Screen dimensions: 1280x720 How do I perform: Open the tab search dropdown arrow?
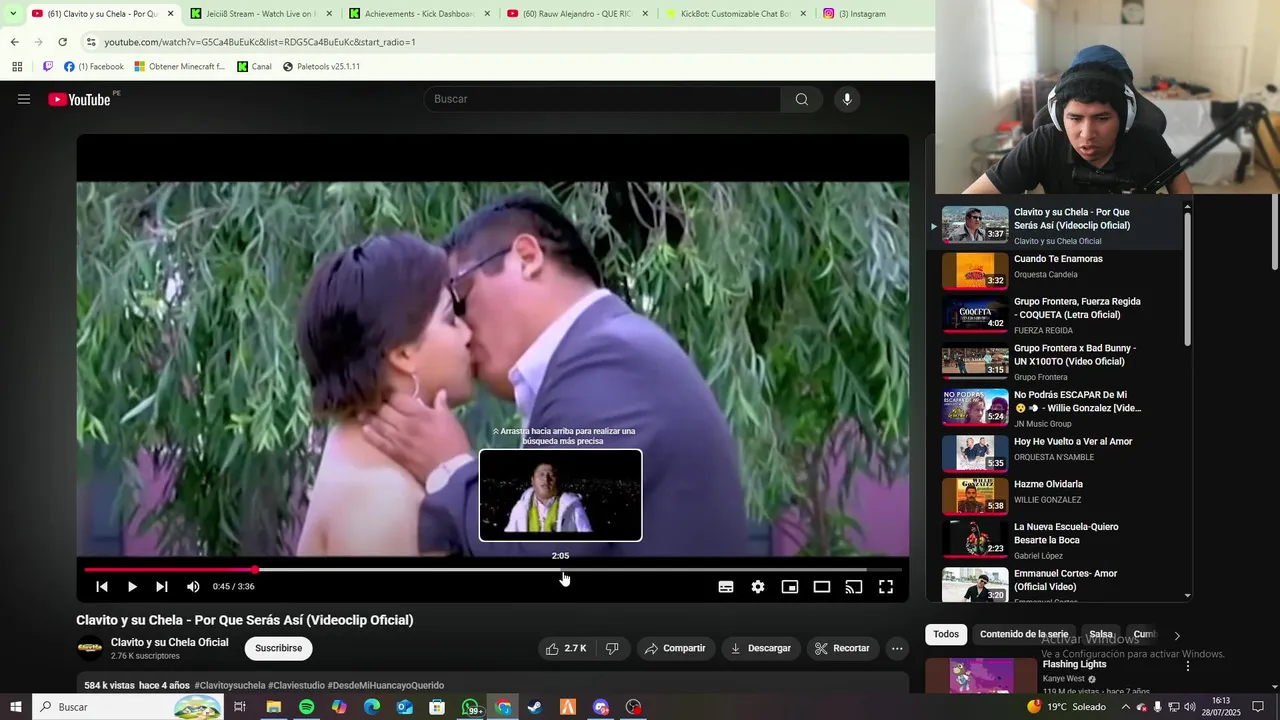[x=13, y=14]
